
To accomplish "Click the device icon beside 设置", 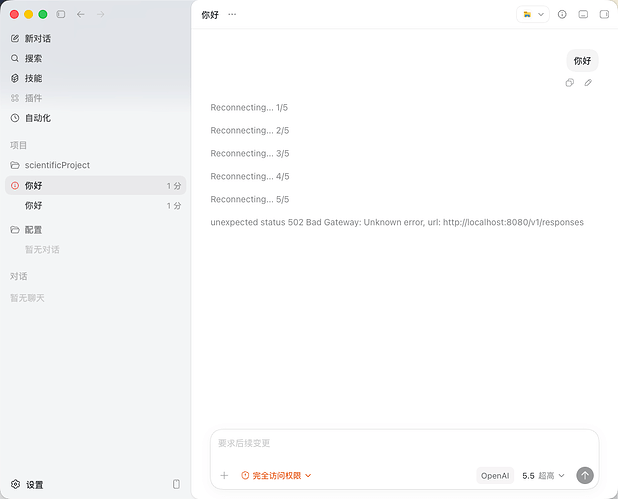I will tap(176, 484).
